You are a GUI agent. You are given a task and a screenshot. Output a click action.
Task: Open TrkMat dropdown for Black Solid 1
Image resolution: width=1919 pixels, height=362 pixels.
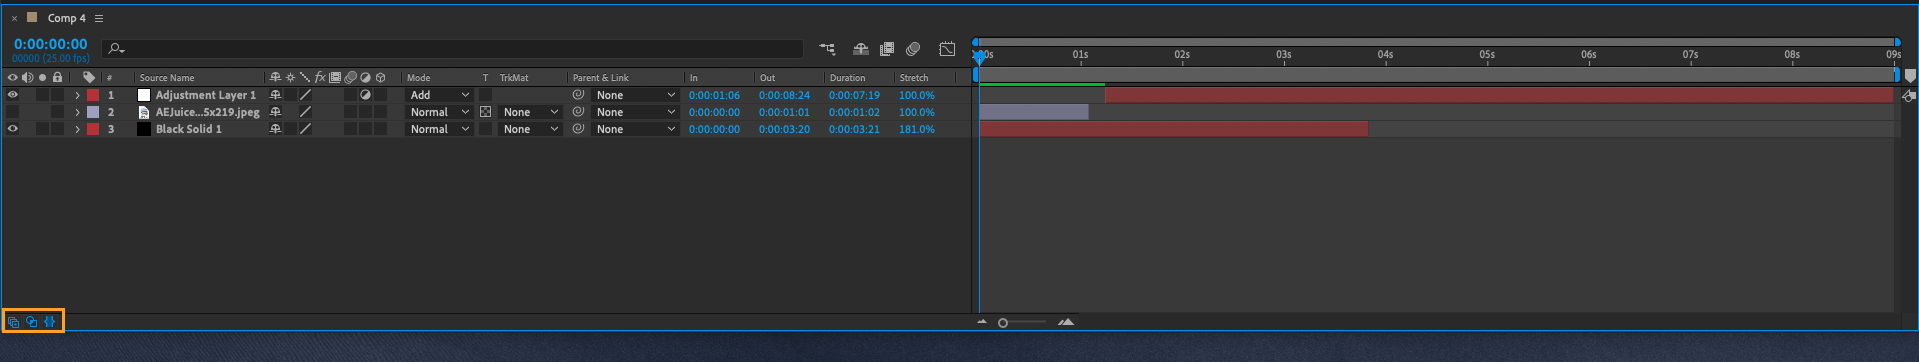pos(530,129)
